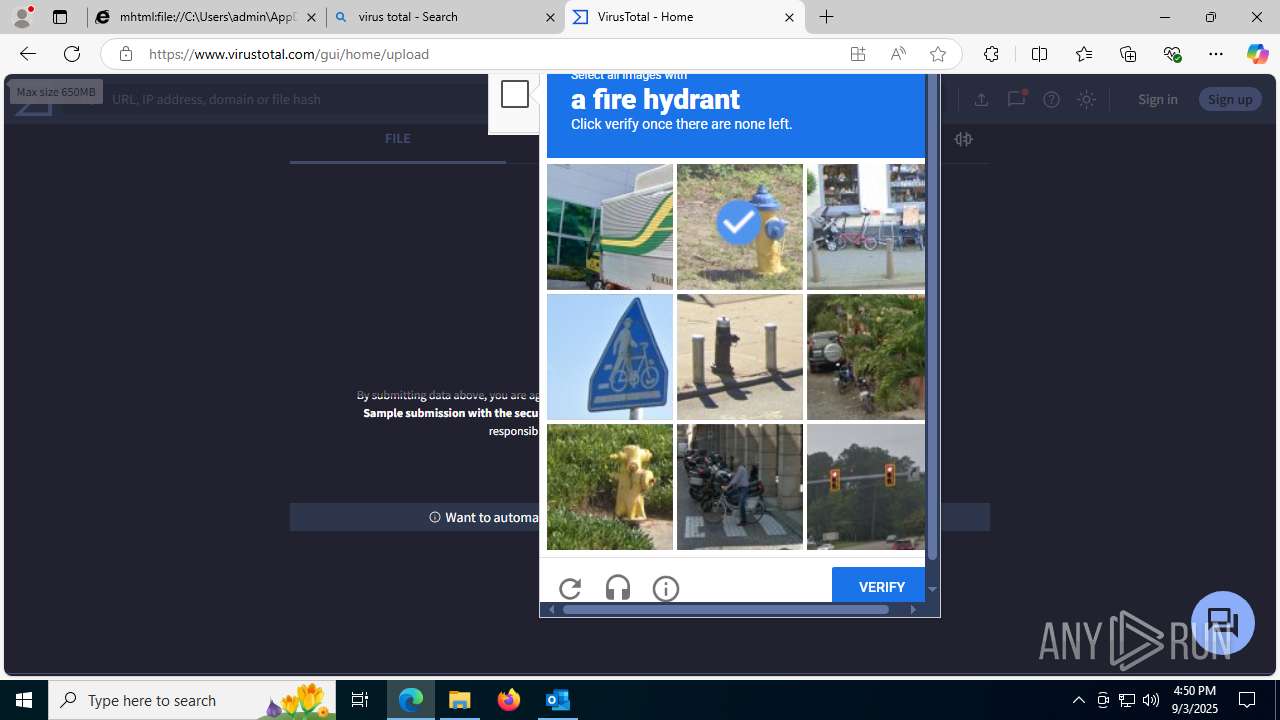Open VirusTotal notifications icon
The height and width of the screenshot is (720, 1280).
click(1016, 99)
